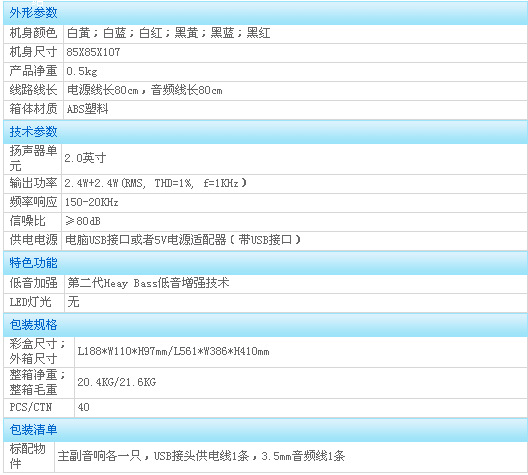Click the value 20.4KG/21.6KG
Viewport: 528px width, 475px height.
[117, 382]
